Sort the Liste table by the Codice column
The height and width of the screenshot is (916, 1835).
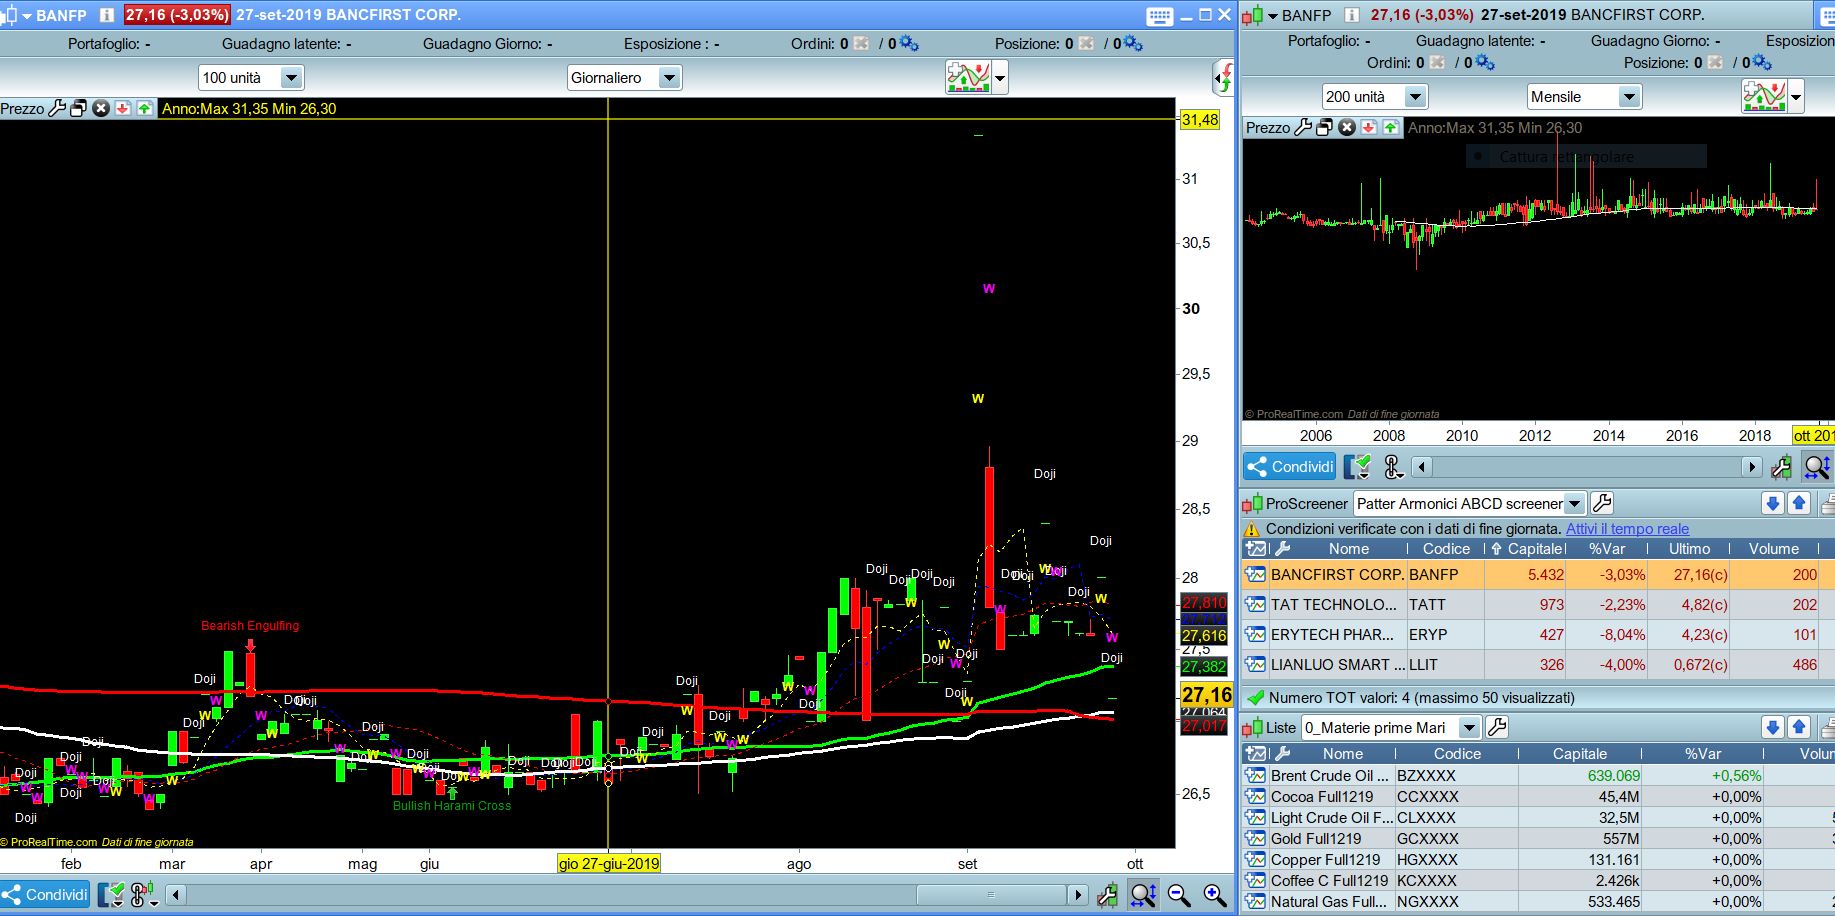point(1457,754)
